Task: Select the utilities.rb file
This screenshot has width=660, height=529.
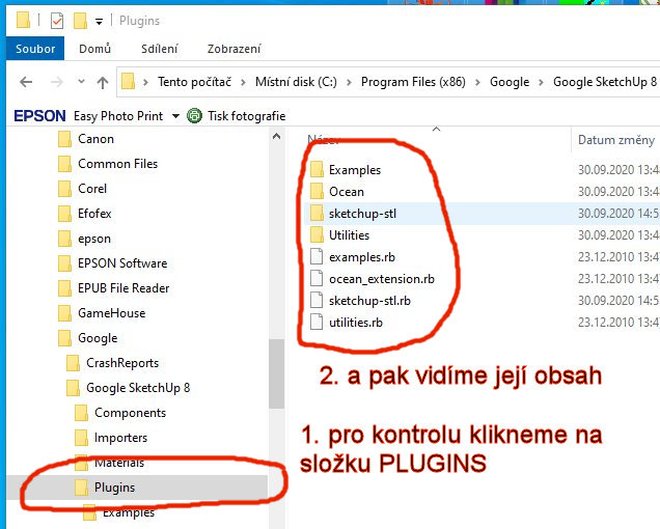Action: point(356,323)
